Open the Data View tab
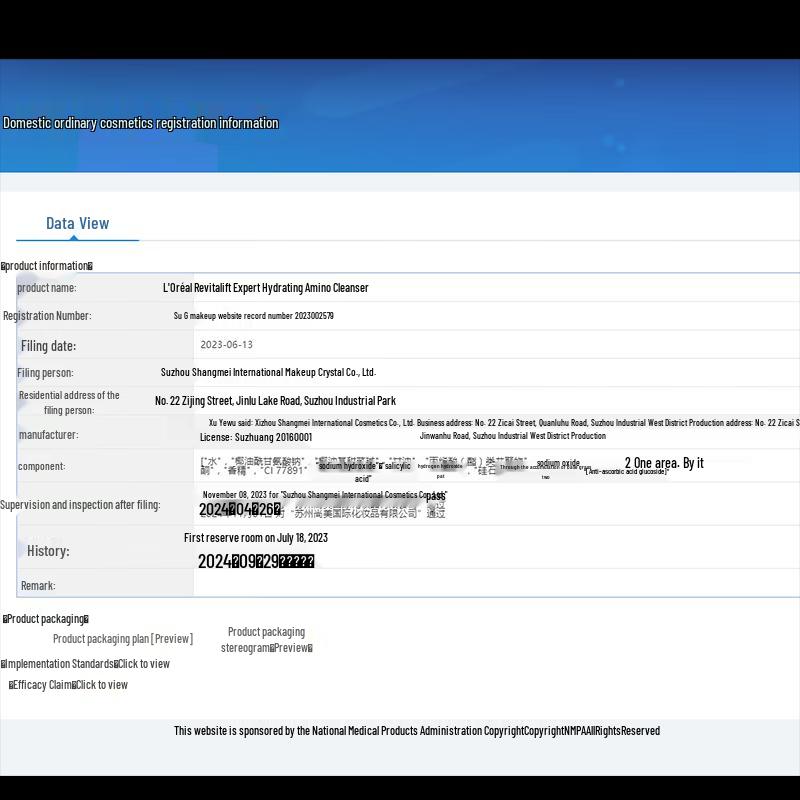 pos(77,223)
